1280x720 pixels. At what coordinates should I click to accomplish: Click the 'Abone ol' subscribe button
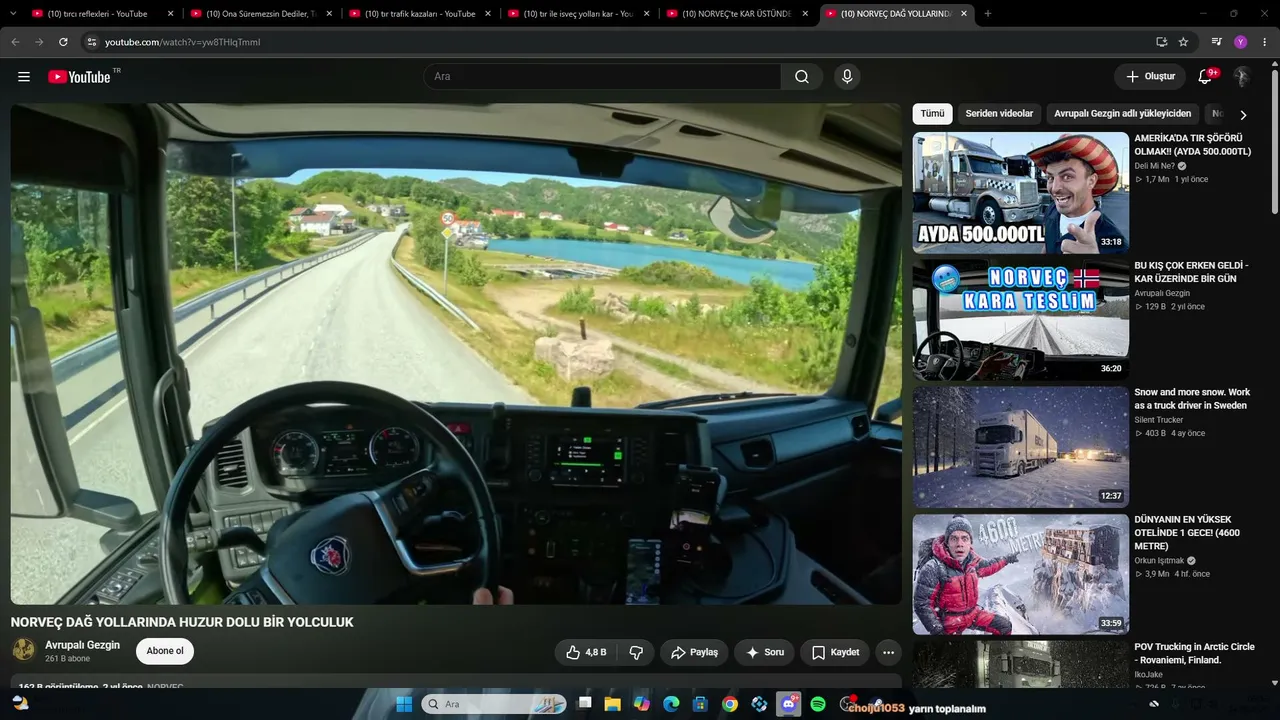pos(165,651)
